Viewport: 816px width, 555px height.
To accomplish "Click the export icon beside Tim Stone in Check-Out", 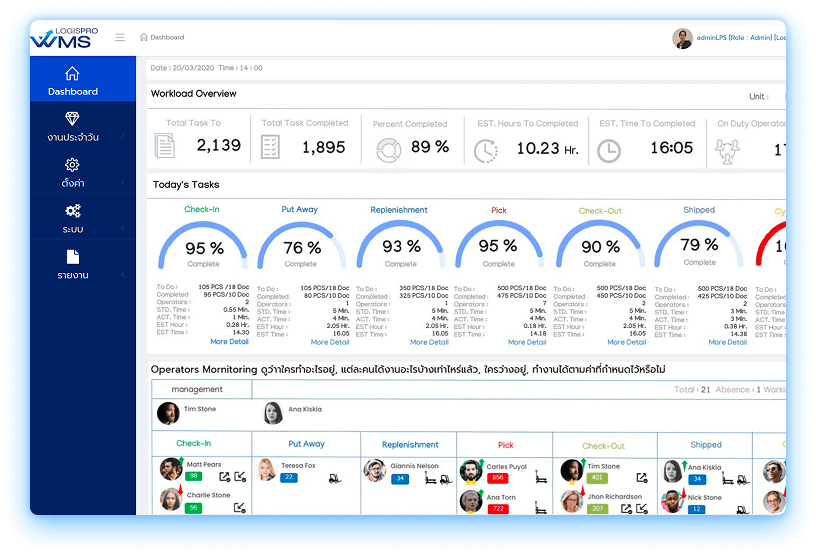I will 640,478.
